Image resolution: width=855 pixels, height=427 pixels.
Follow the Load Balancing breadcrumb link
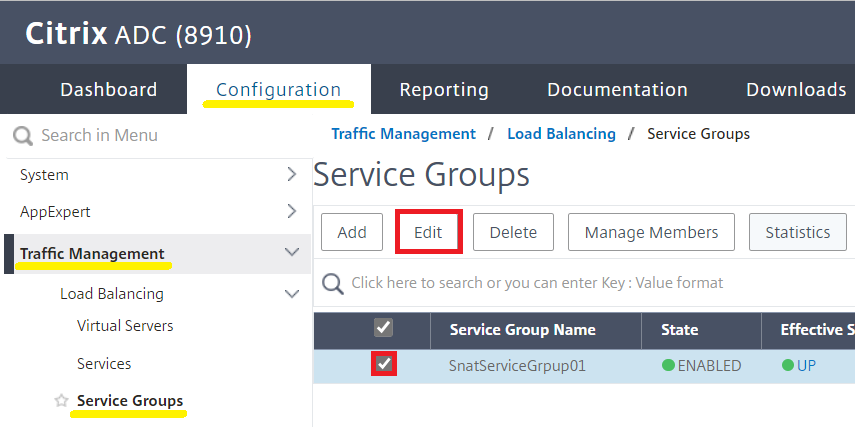click(561, 134)
